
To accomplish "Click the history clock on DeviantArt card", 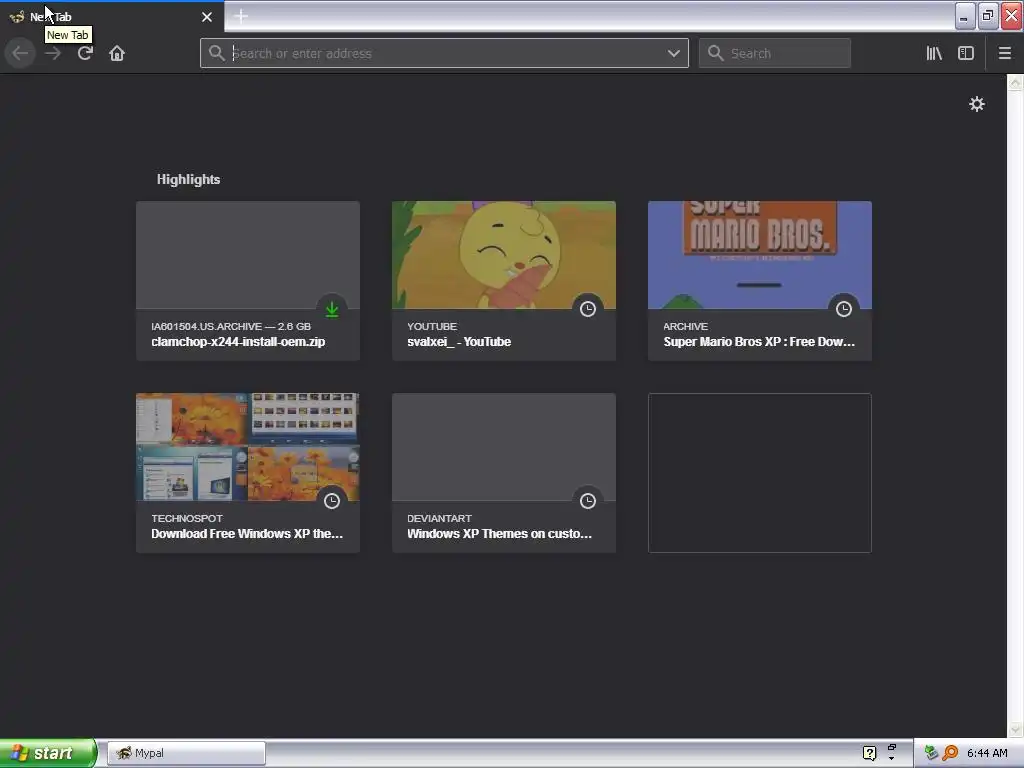I will (588, 501).
